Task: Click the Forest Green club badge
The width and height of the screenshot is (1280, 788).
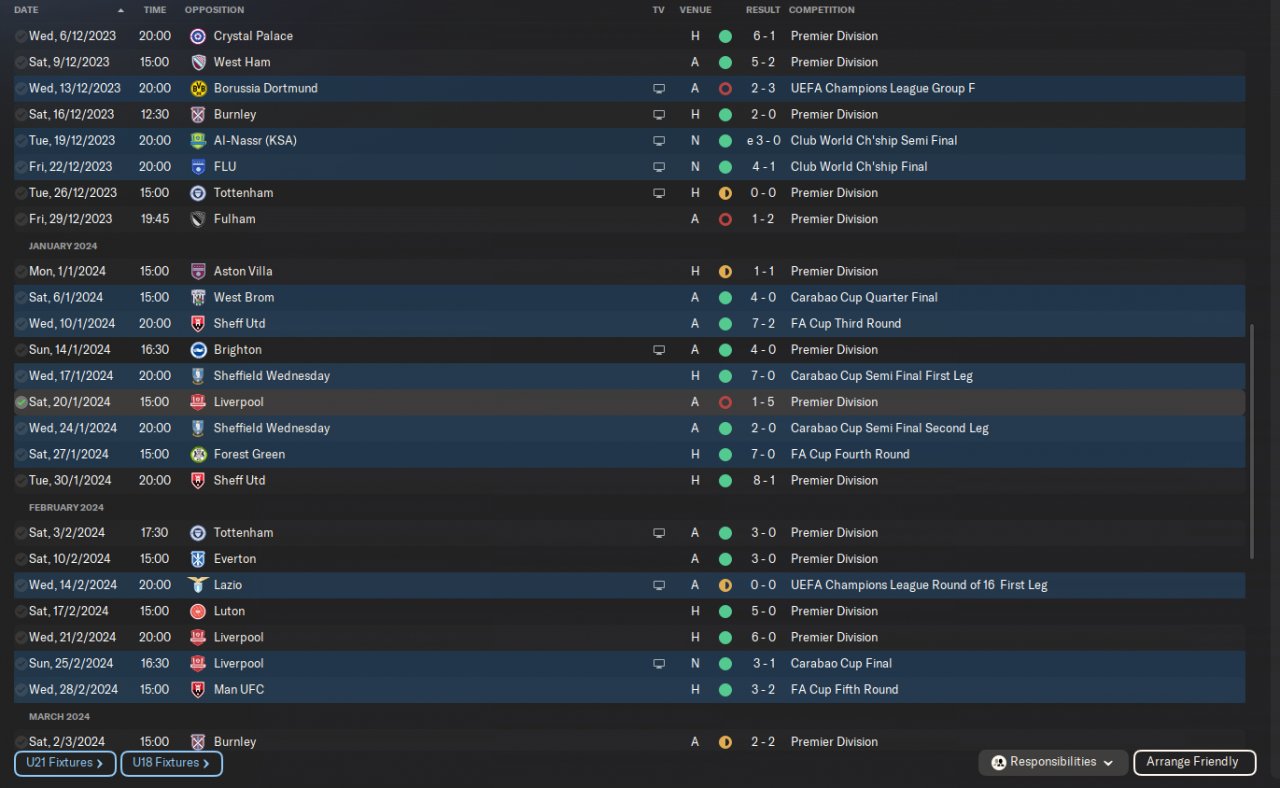Action: (198, 454)
